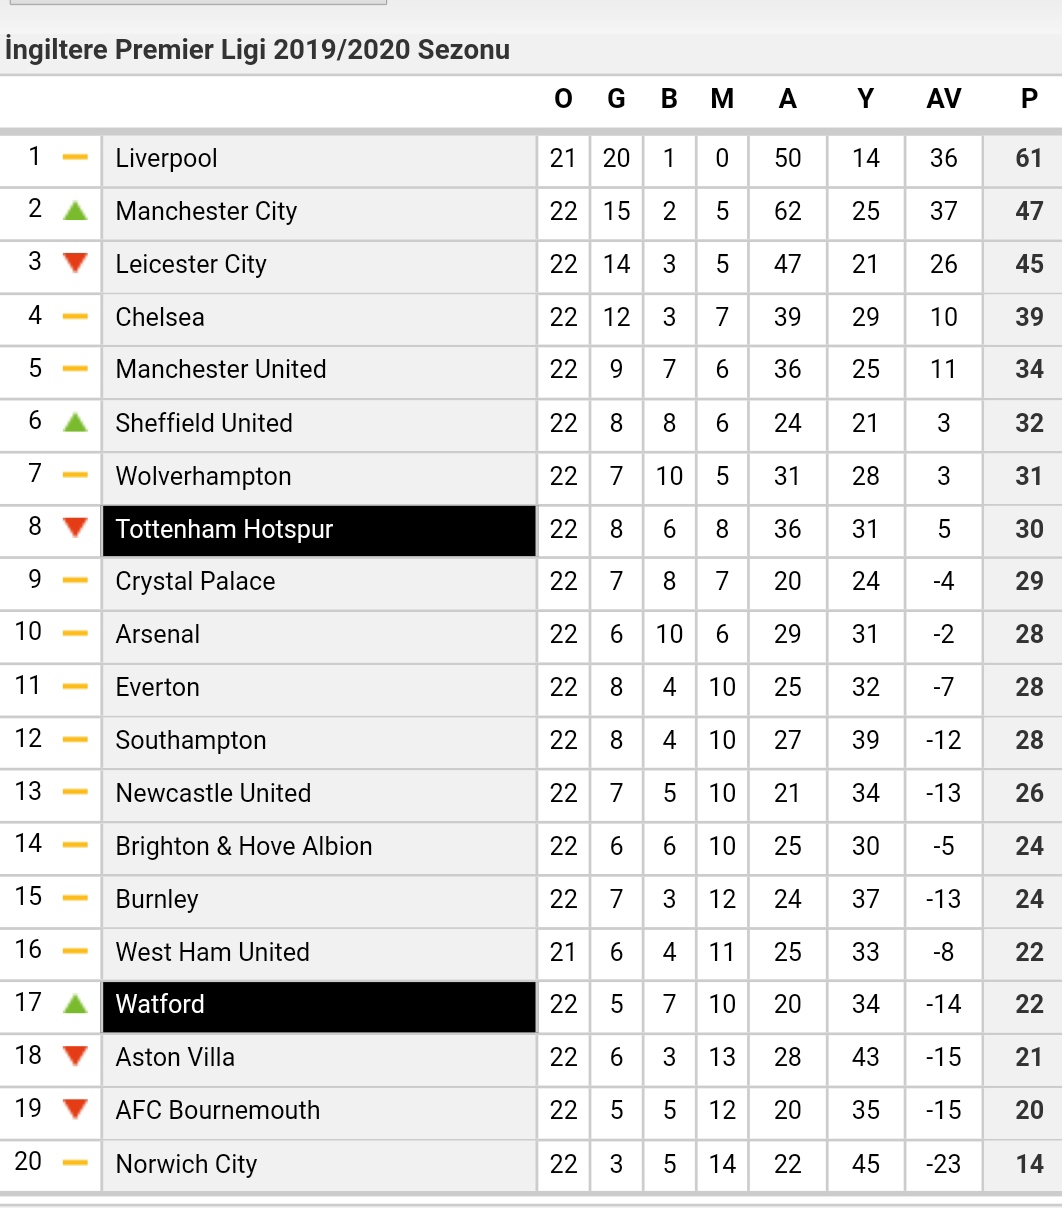
Task: Click the yellow dash icon beside Liverpool
Action: click(x=75, y=158)
